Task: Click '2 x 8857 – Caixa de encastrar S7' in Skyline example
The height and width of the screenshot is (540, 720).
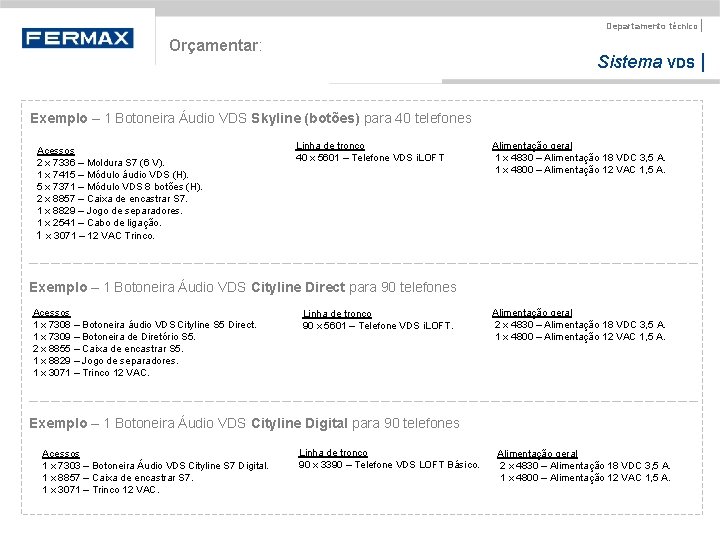Action: (112, 199)
